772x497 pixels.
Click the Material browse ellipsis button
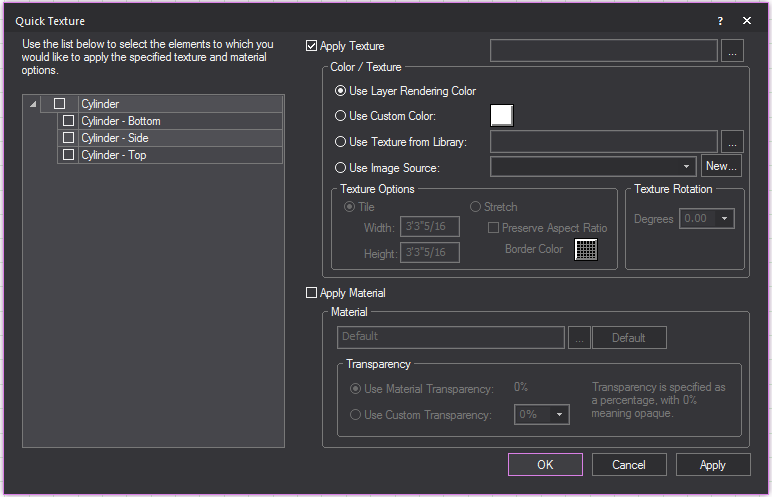[x=579, y=338]
